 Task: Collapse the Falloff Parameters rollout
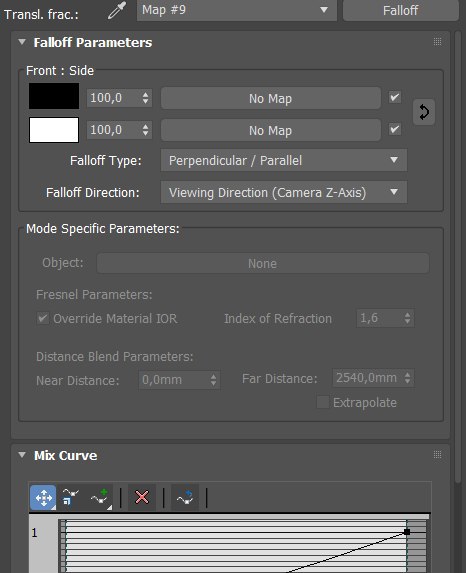22,42
